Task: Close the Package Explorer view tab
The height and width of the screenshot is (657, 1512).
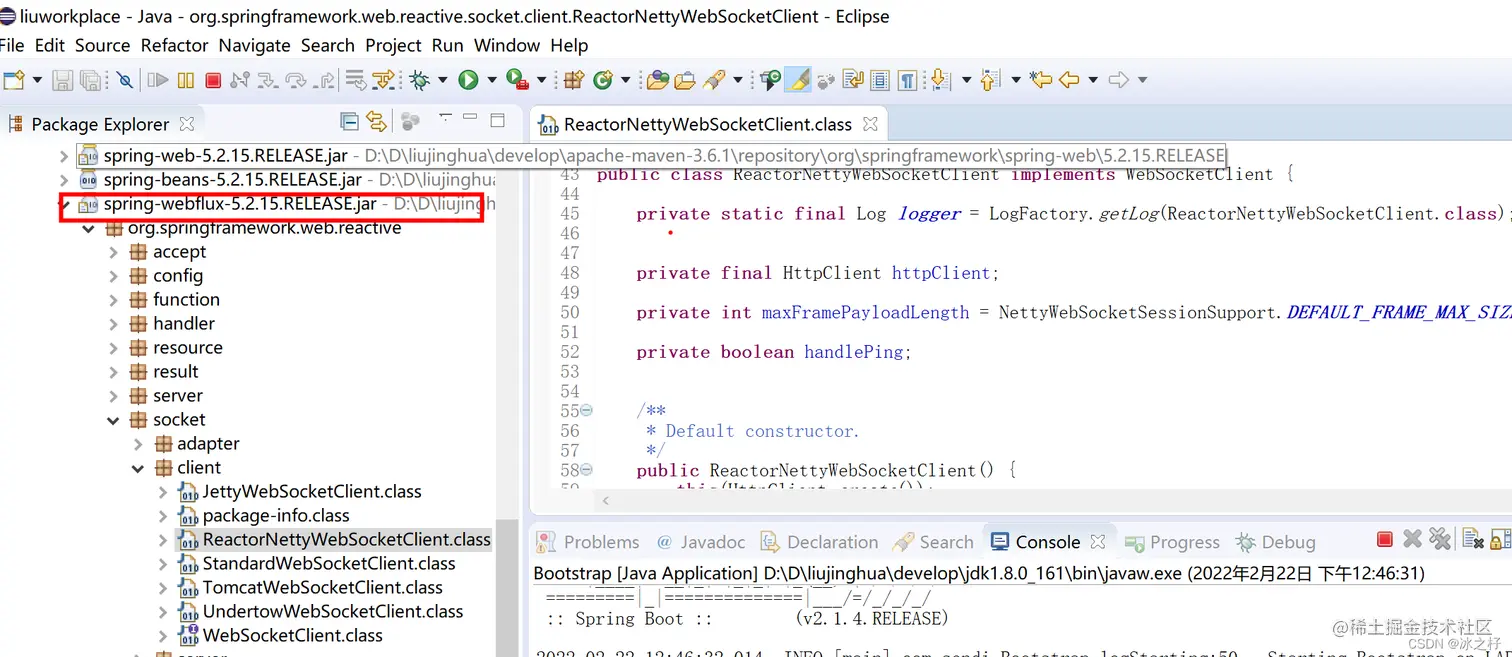Action: 186,124
